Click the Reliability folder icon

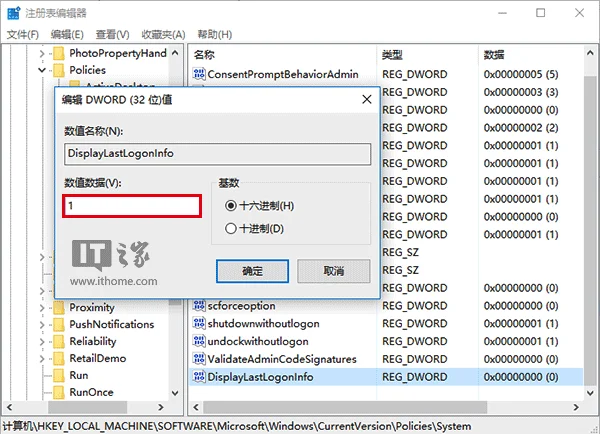[59, 341]
